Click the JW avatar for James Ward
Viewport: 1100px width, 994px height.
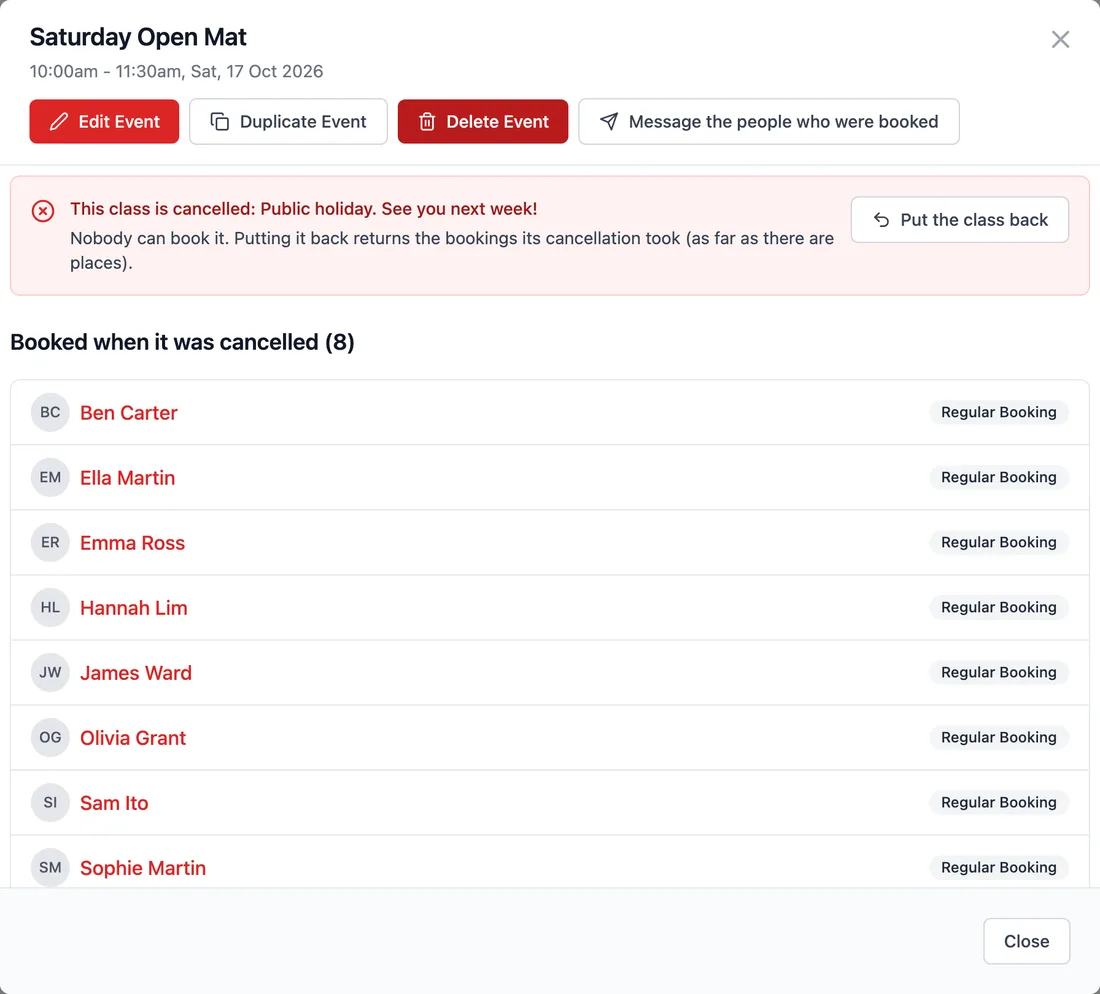point(50,672)
